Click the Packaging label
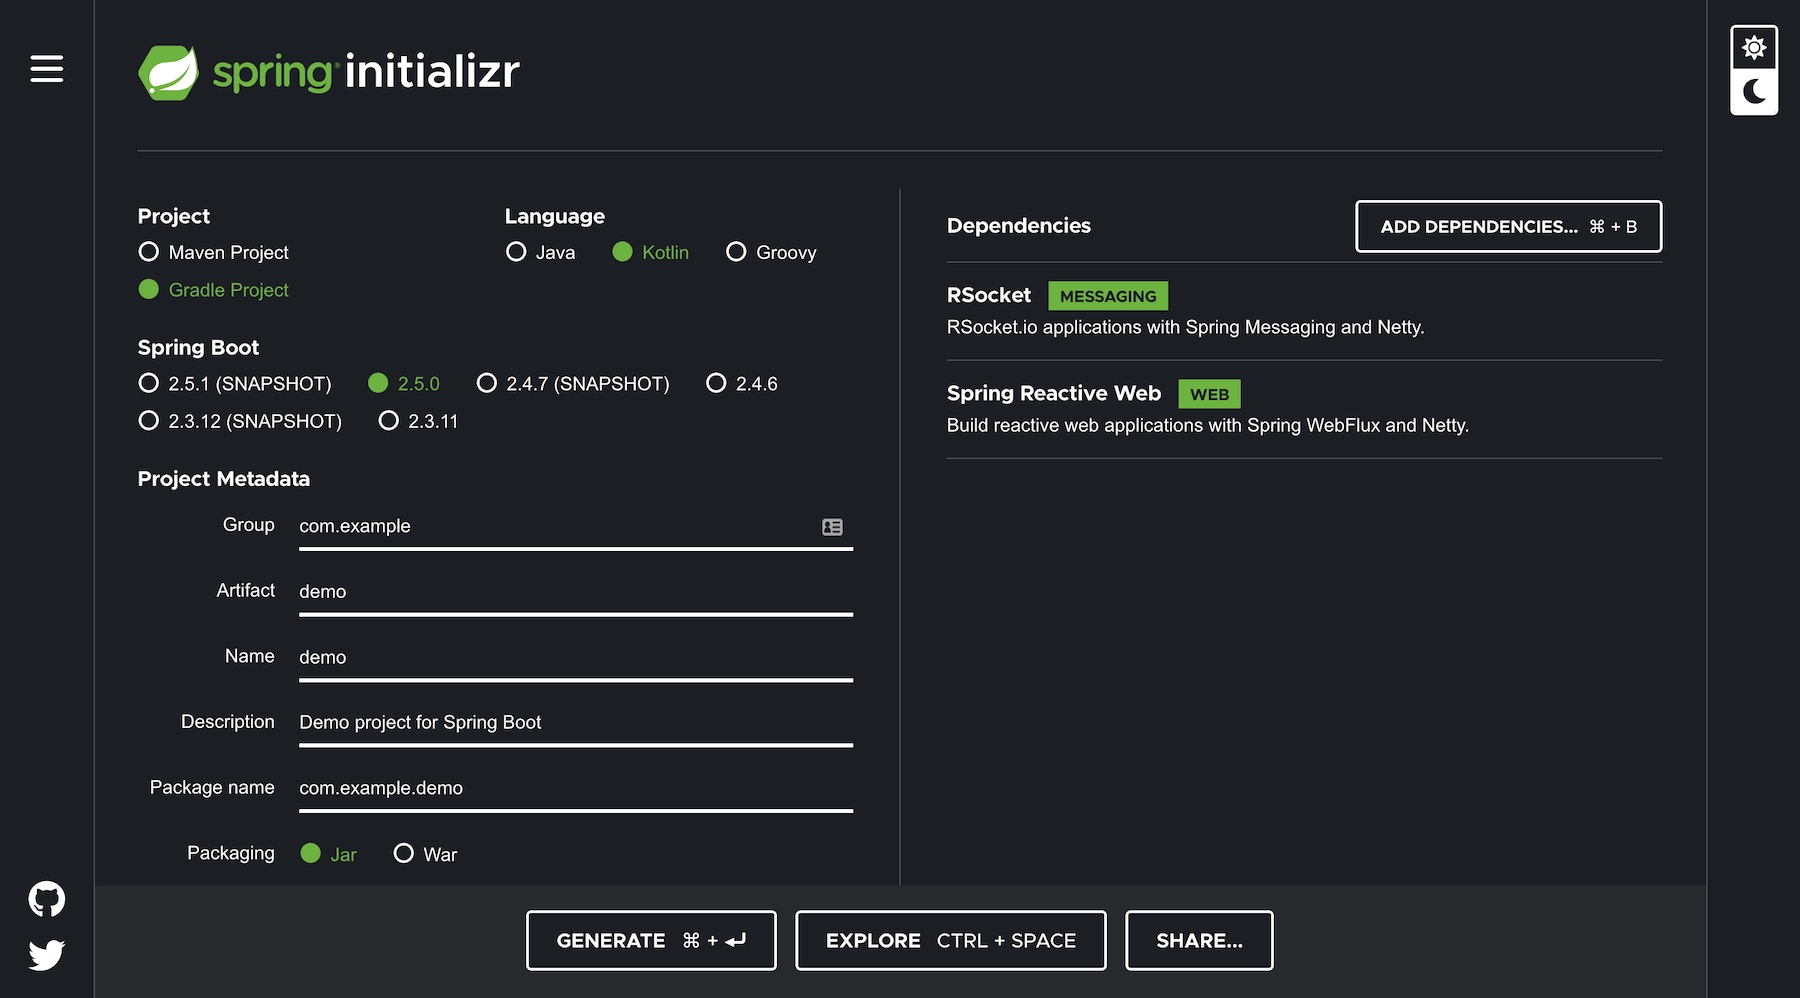Image resolution: width=1800 pixels, height=998 pixels. [x=231, y=853]
